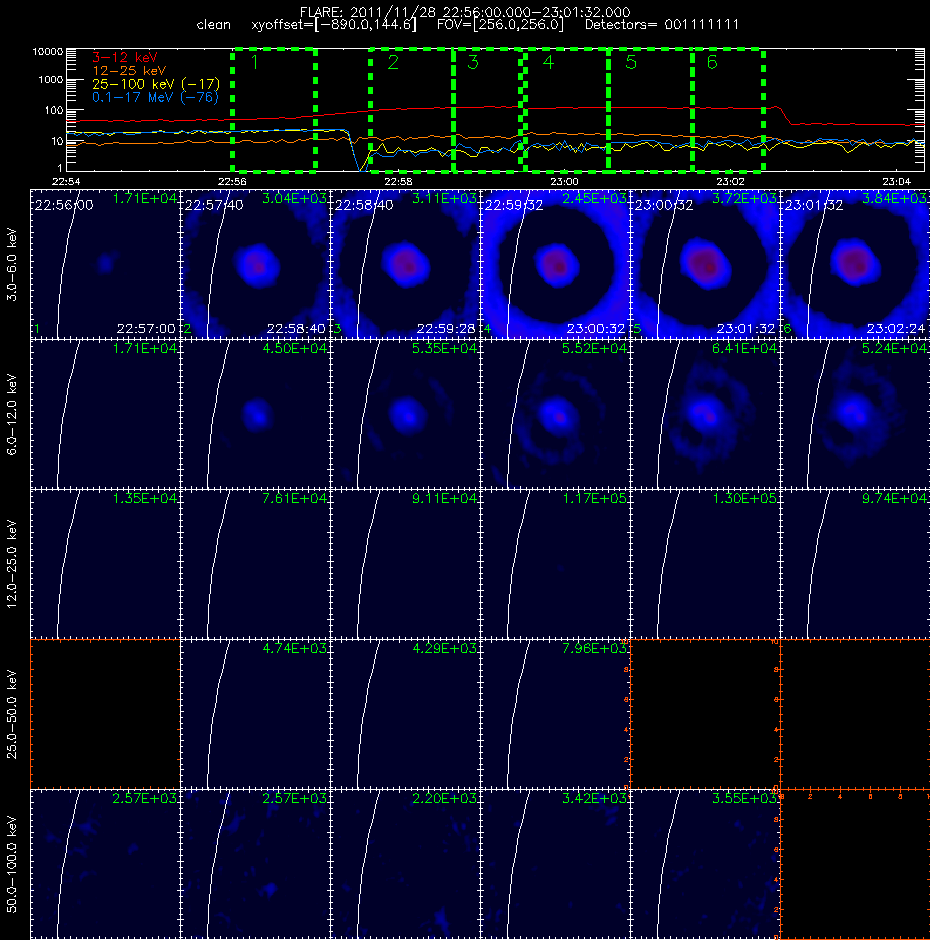Image resolution: width=930 pixels, height=940 pixels.
Task: Click the '50.0-100.0 keV' row label
Action: 12,864
